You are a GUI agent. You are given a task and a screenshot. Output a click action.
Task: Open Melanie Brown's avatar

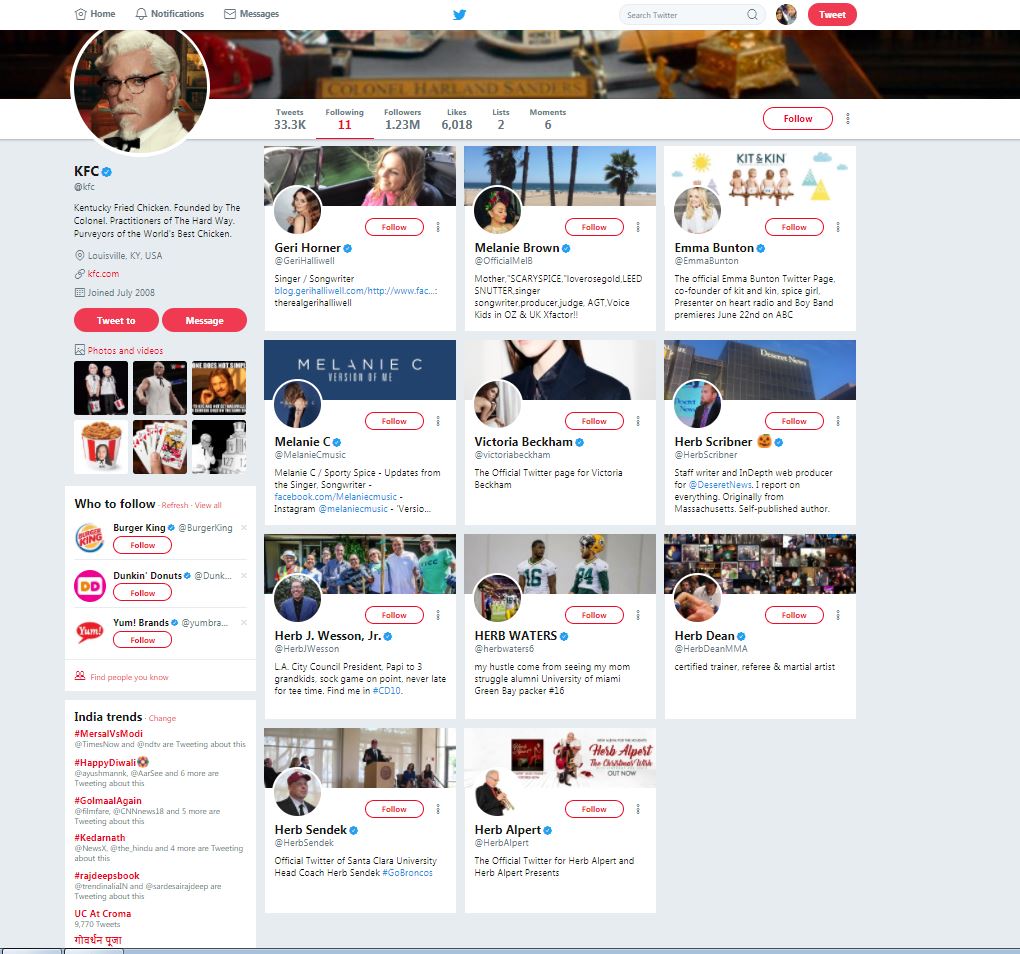click(498, 210)
